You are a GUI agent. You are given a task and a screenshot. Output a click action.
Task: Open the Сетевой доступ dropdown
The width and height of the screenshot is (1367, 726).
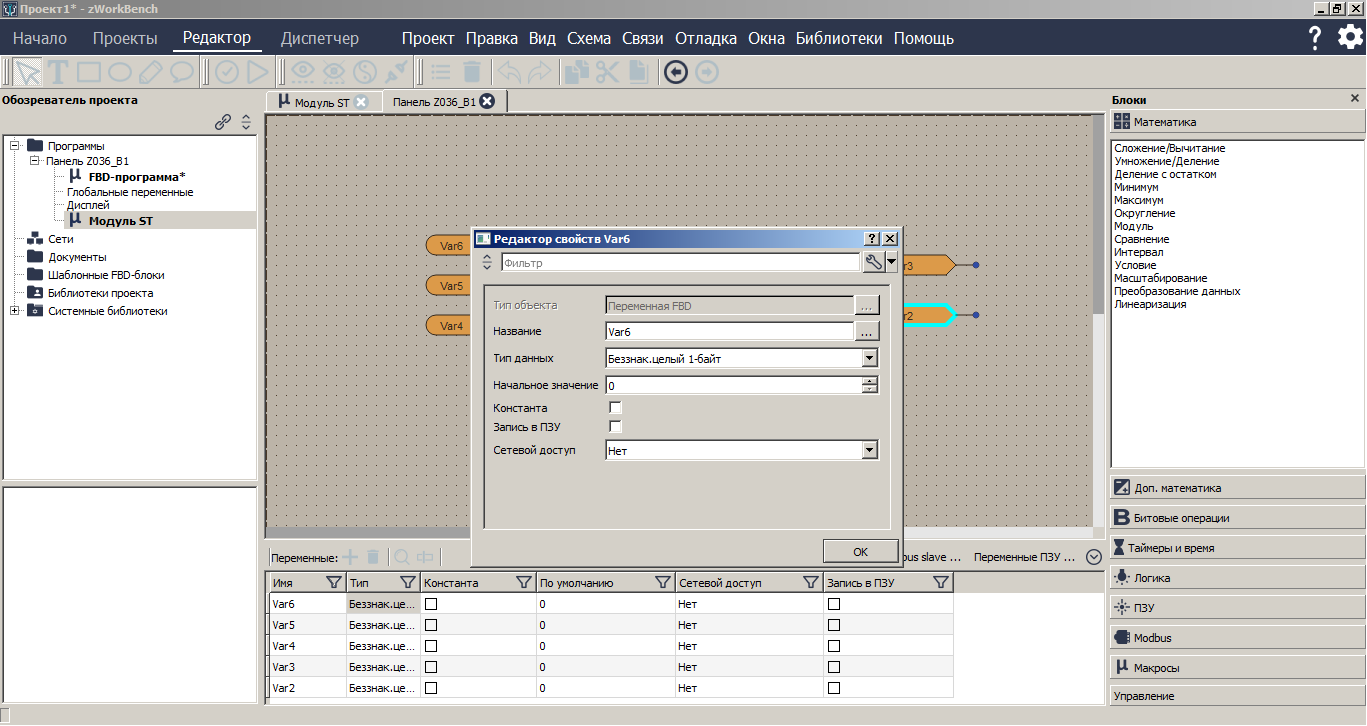click(x=870, y=449)
